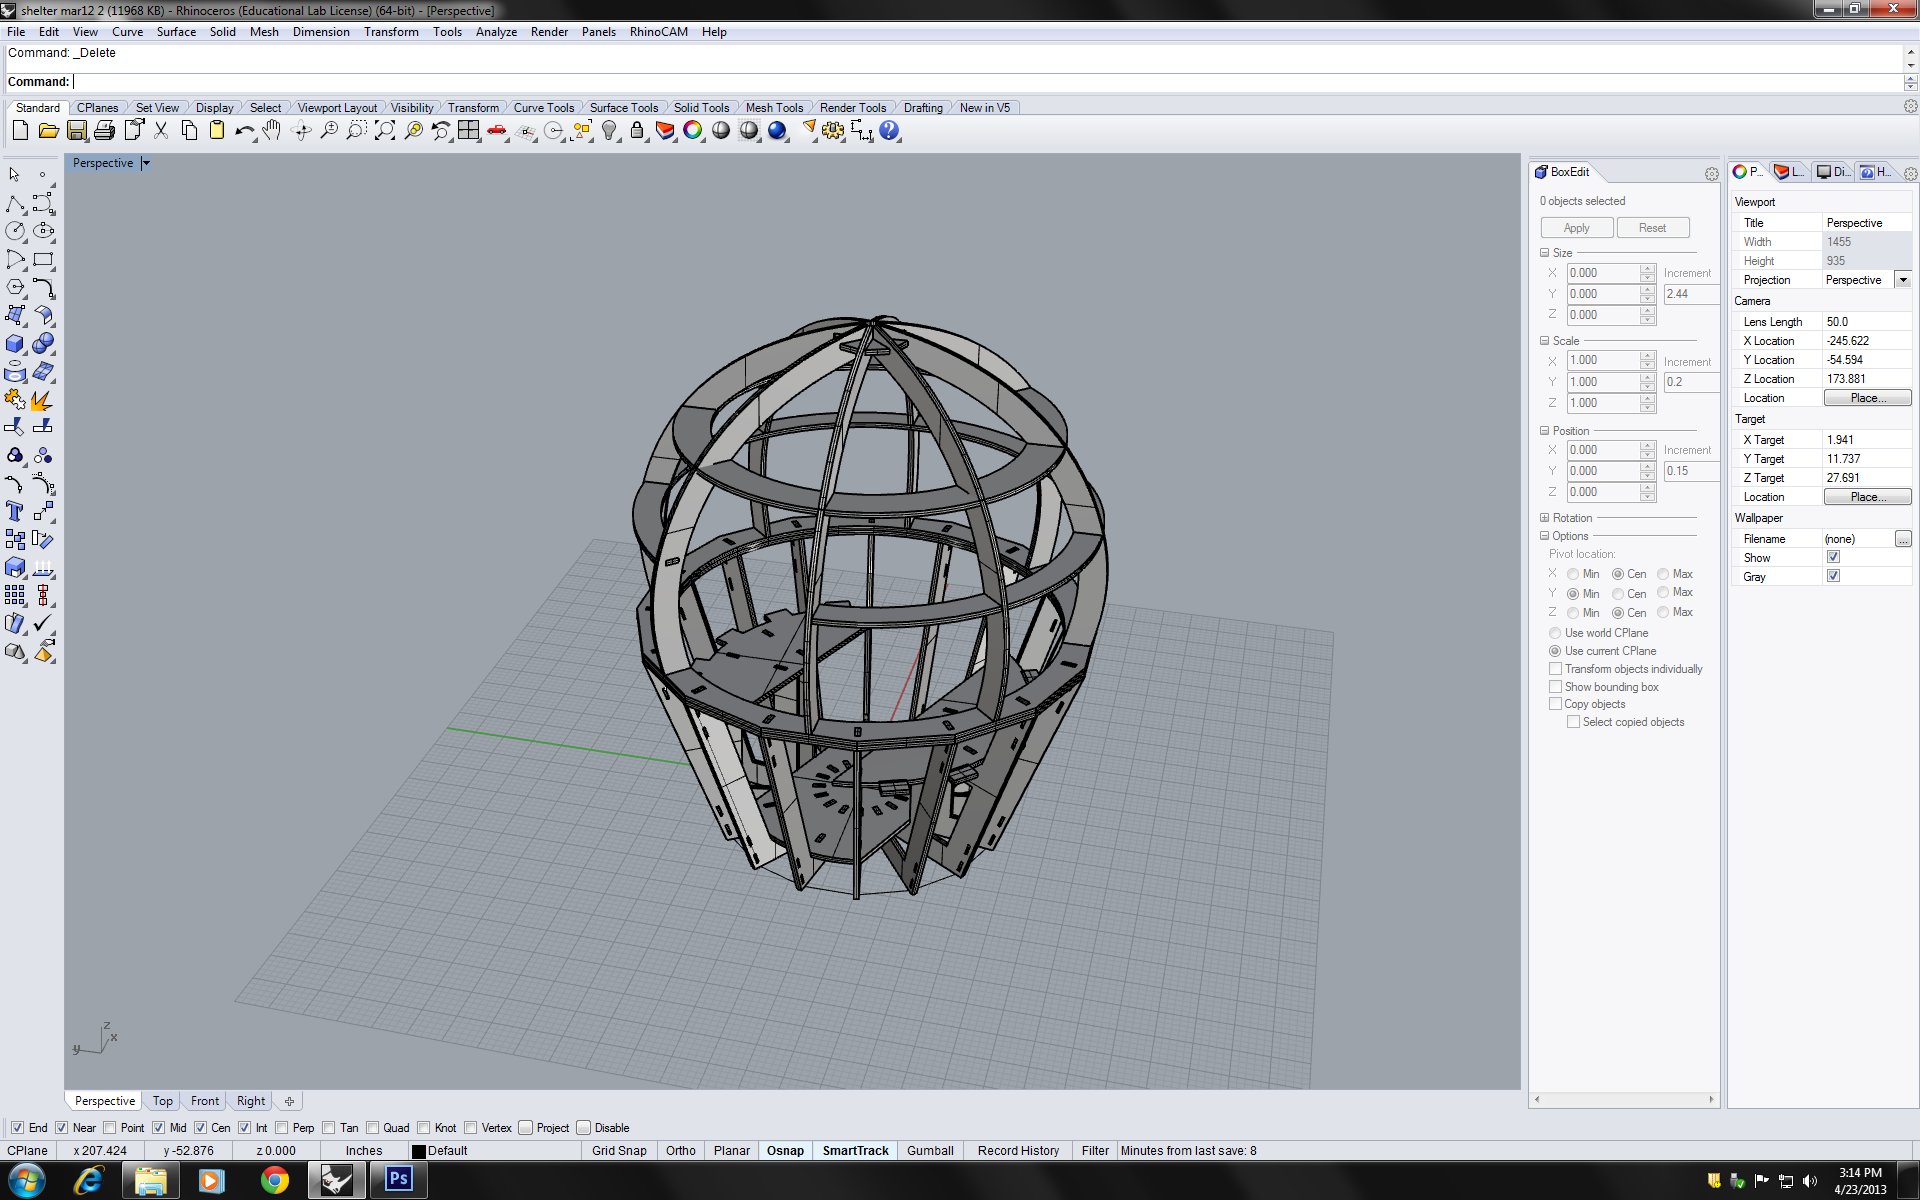Screen dimensions: 1920x1200
Task: Click the light bulb Hide objects icon
Action: (609, 131)
